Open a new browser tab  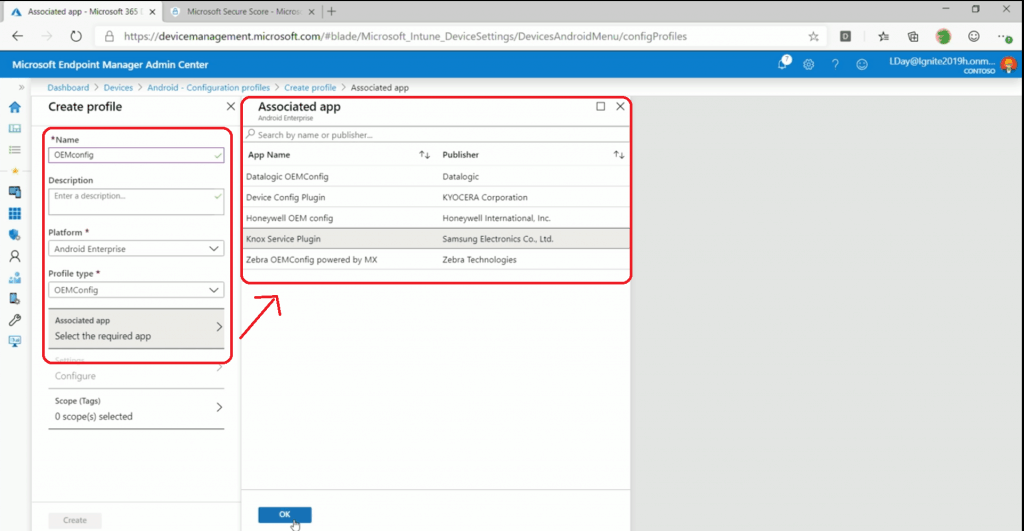point(332,11)
